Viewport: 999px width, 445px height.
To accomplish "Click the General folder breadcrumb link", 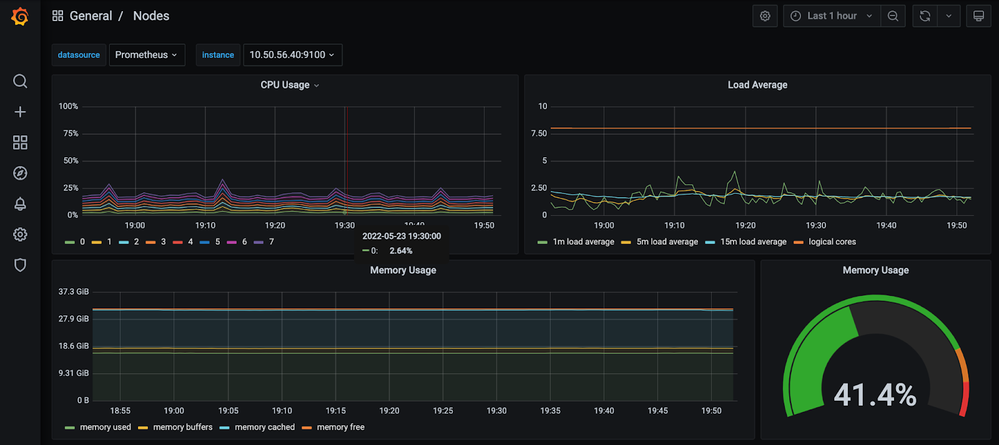I will click(x=90, y=16).
